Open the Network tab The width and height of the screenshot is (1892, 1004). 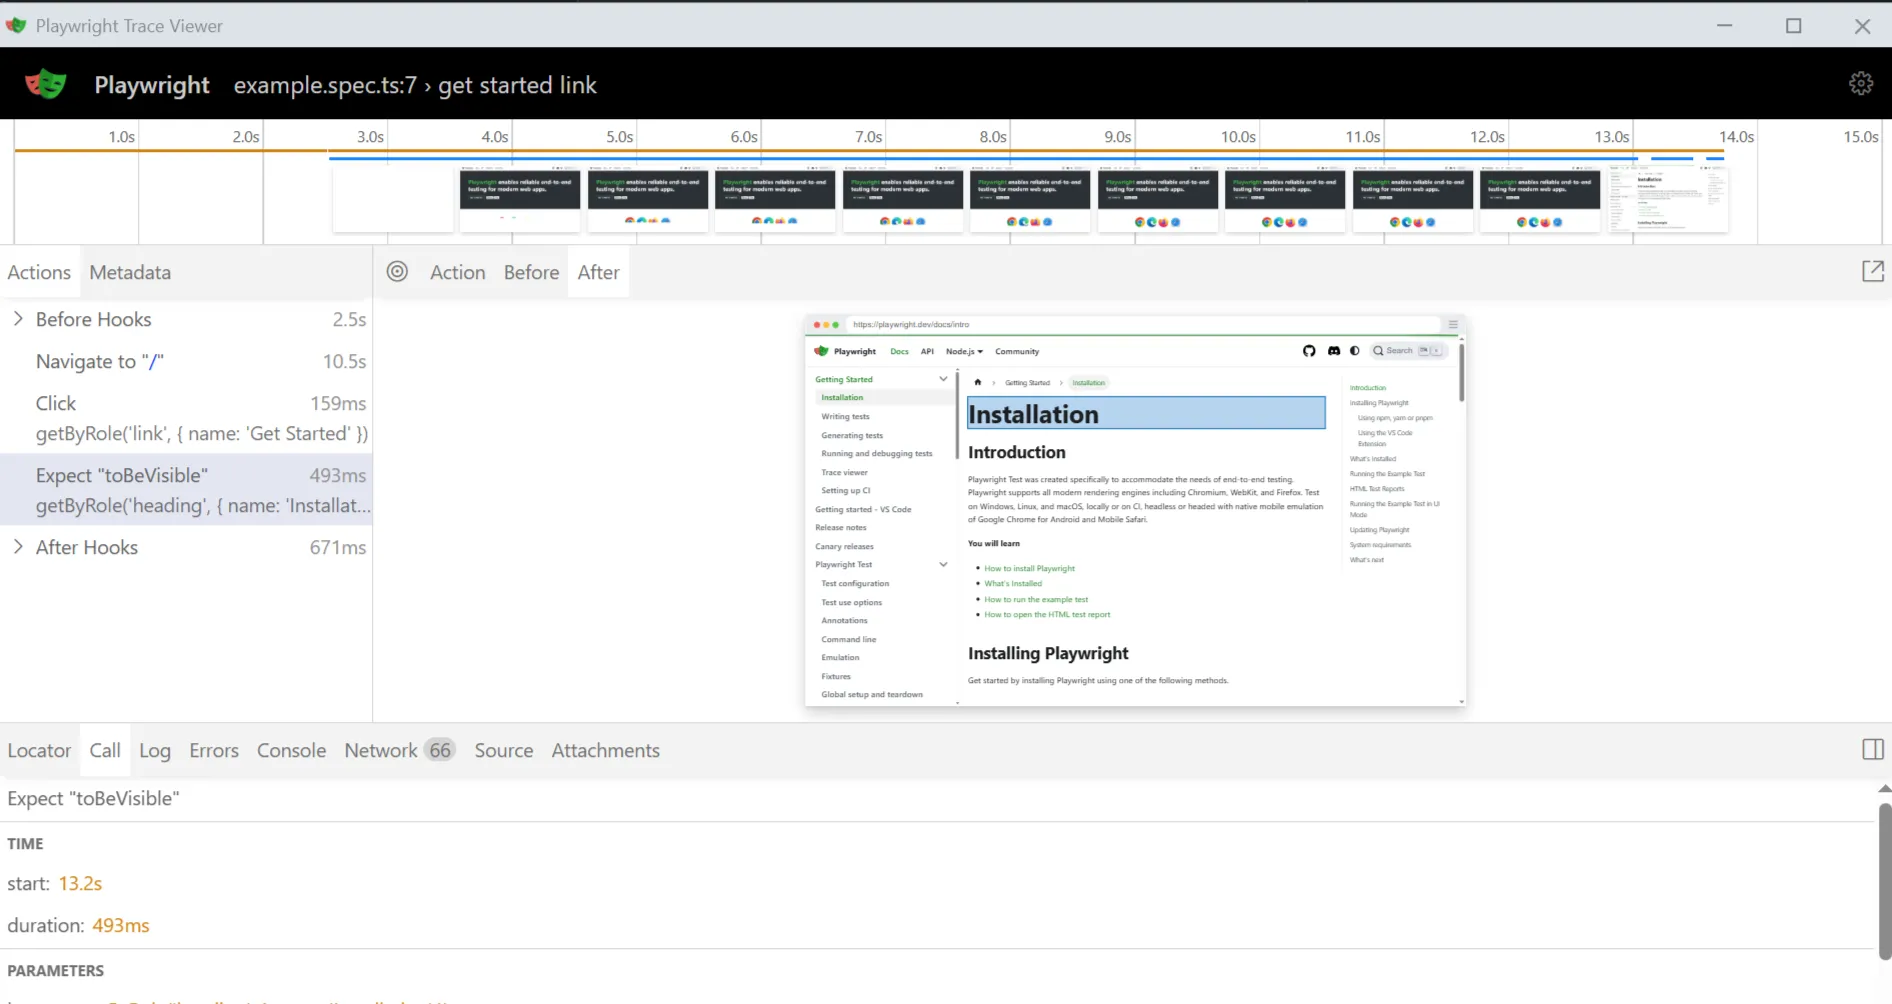tap(399, 750)
